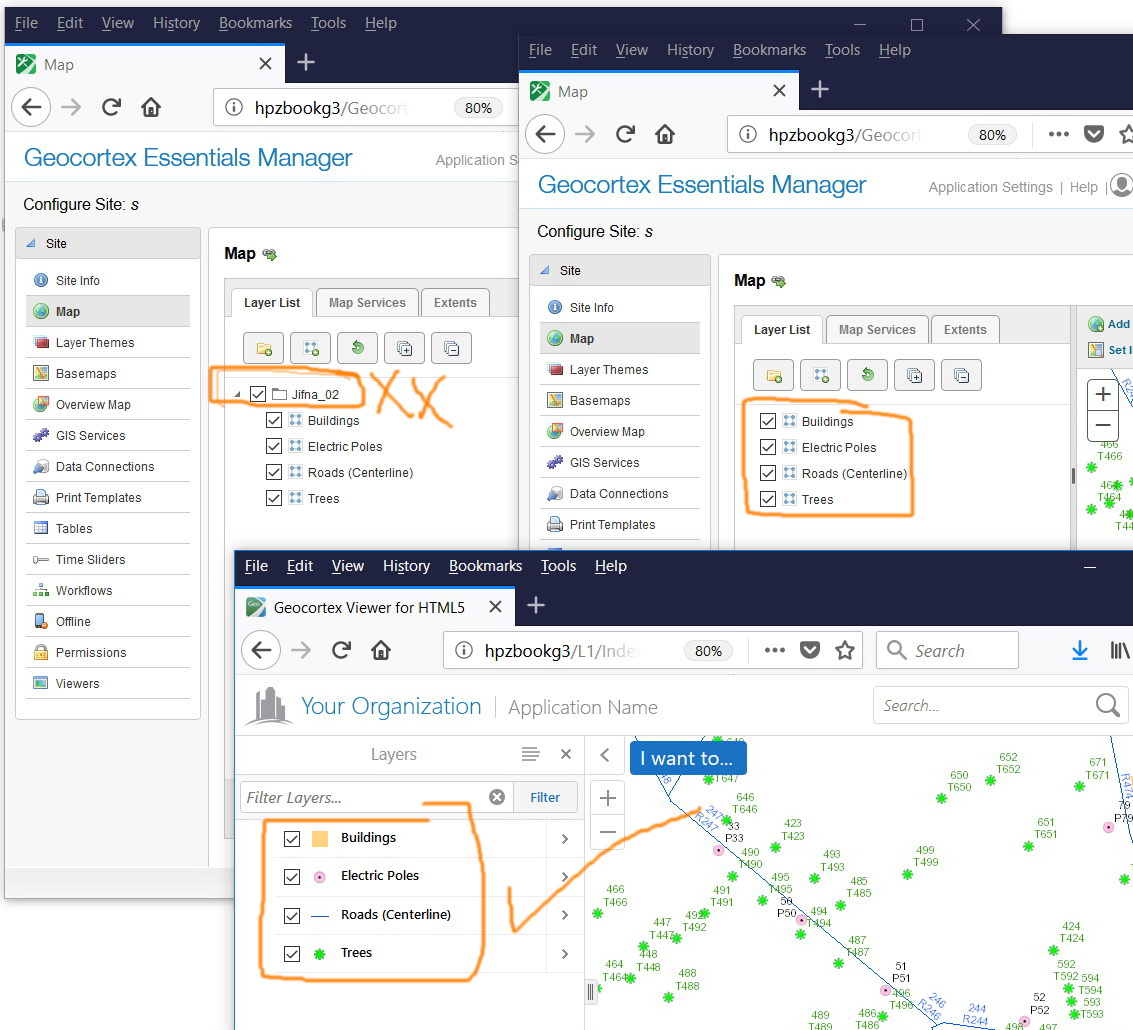Click green Refresh icon in right Manager window toolbar
This screenshot has width=1133, height=1030.
(x=868, y=375)
